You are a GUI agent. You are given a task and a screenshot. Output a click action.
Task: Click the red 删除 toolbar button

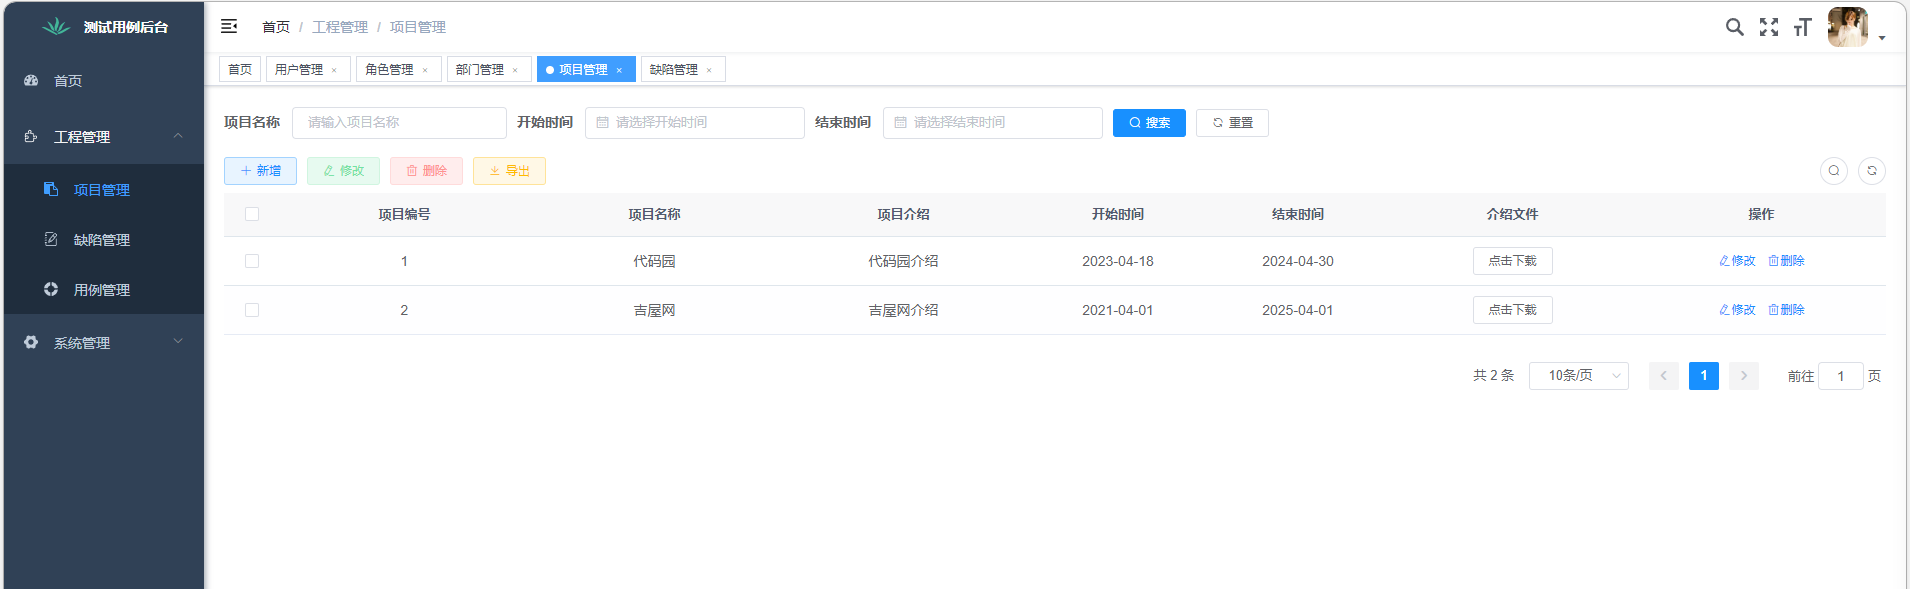[426, 171]
